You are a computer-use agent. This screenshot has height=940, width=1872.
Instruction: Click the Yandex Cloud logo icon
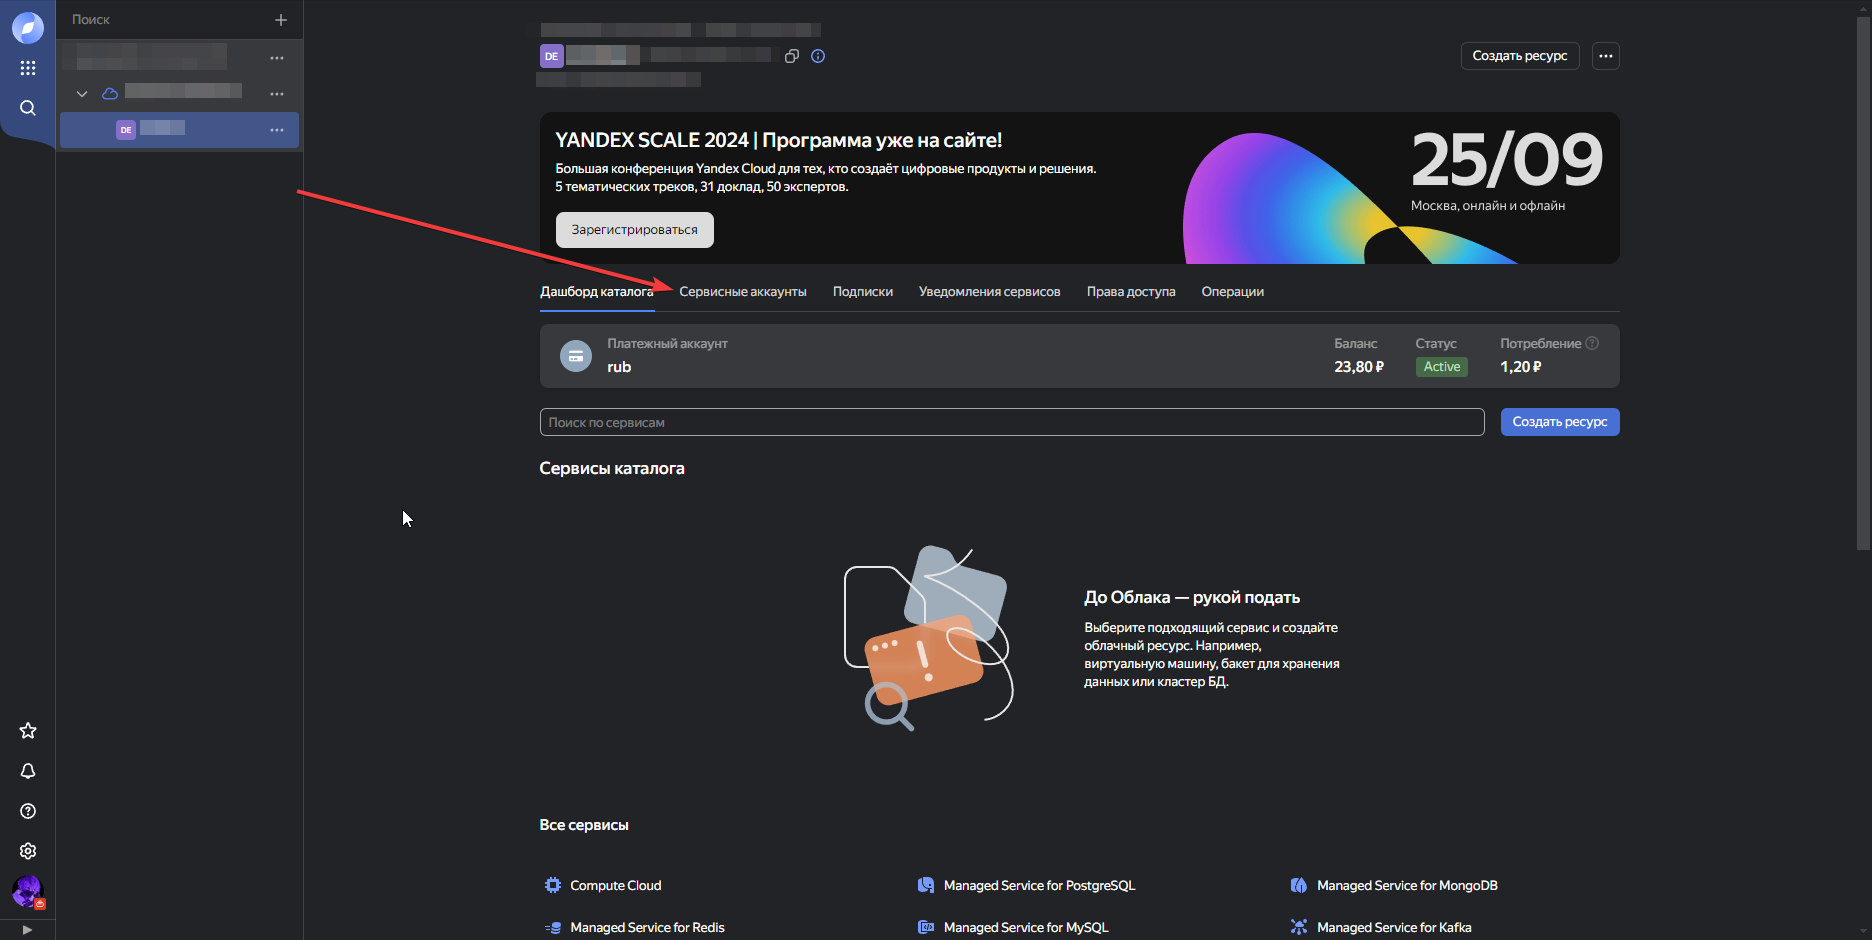pos(28,27)
